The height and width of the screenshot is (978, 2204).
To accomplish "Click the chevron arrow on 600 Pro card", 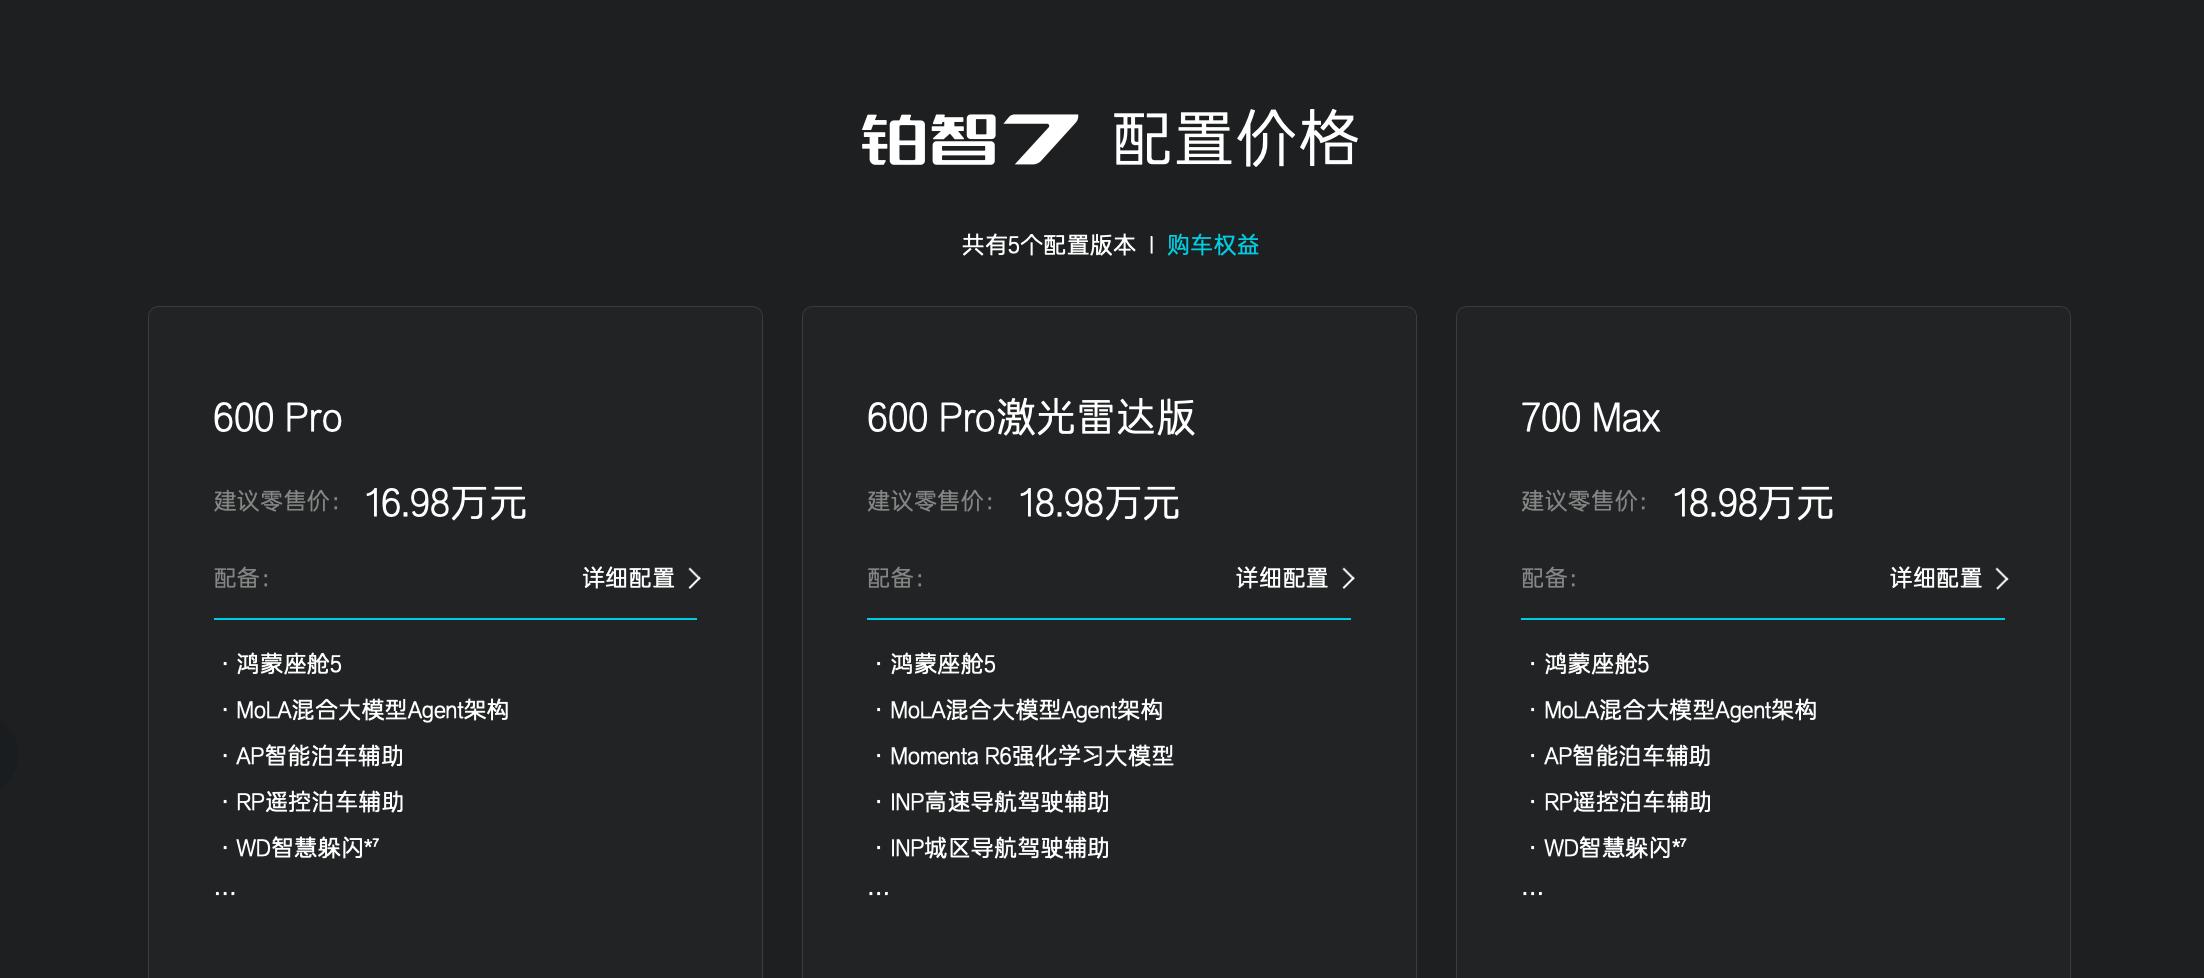I will click(695, 579).
